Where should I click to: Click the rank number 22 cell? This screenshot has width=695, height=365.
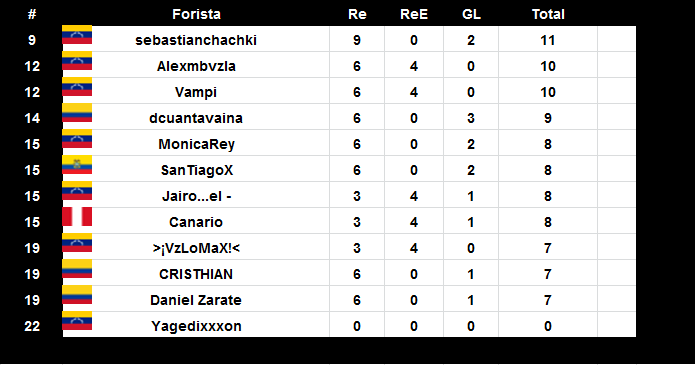coord(32,326)
